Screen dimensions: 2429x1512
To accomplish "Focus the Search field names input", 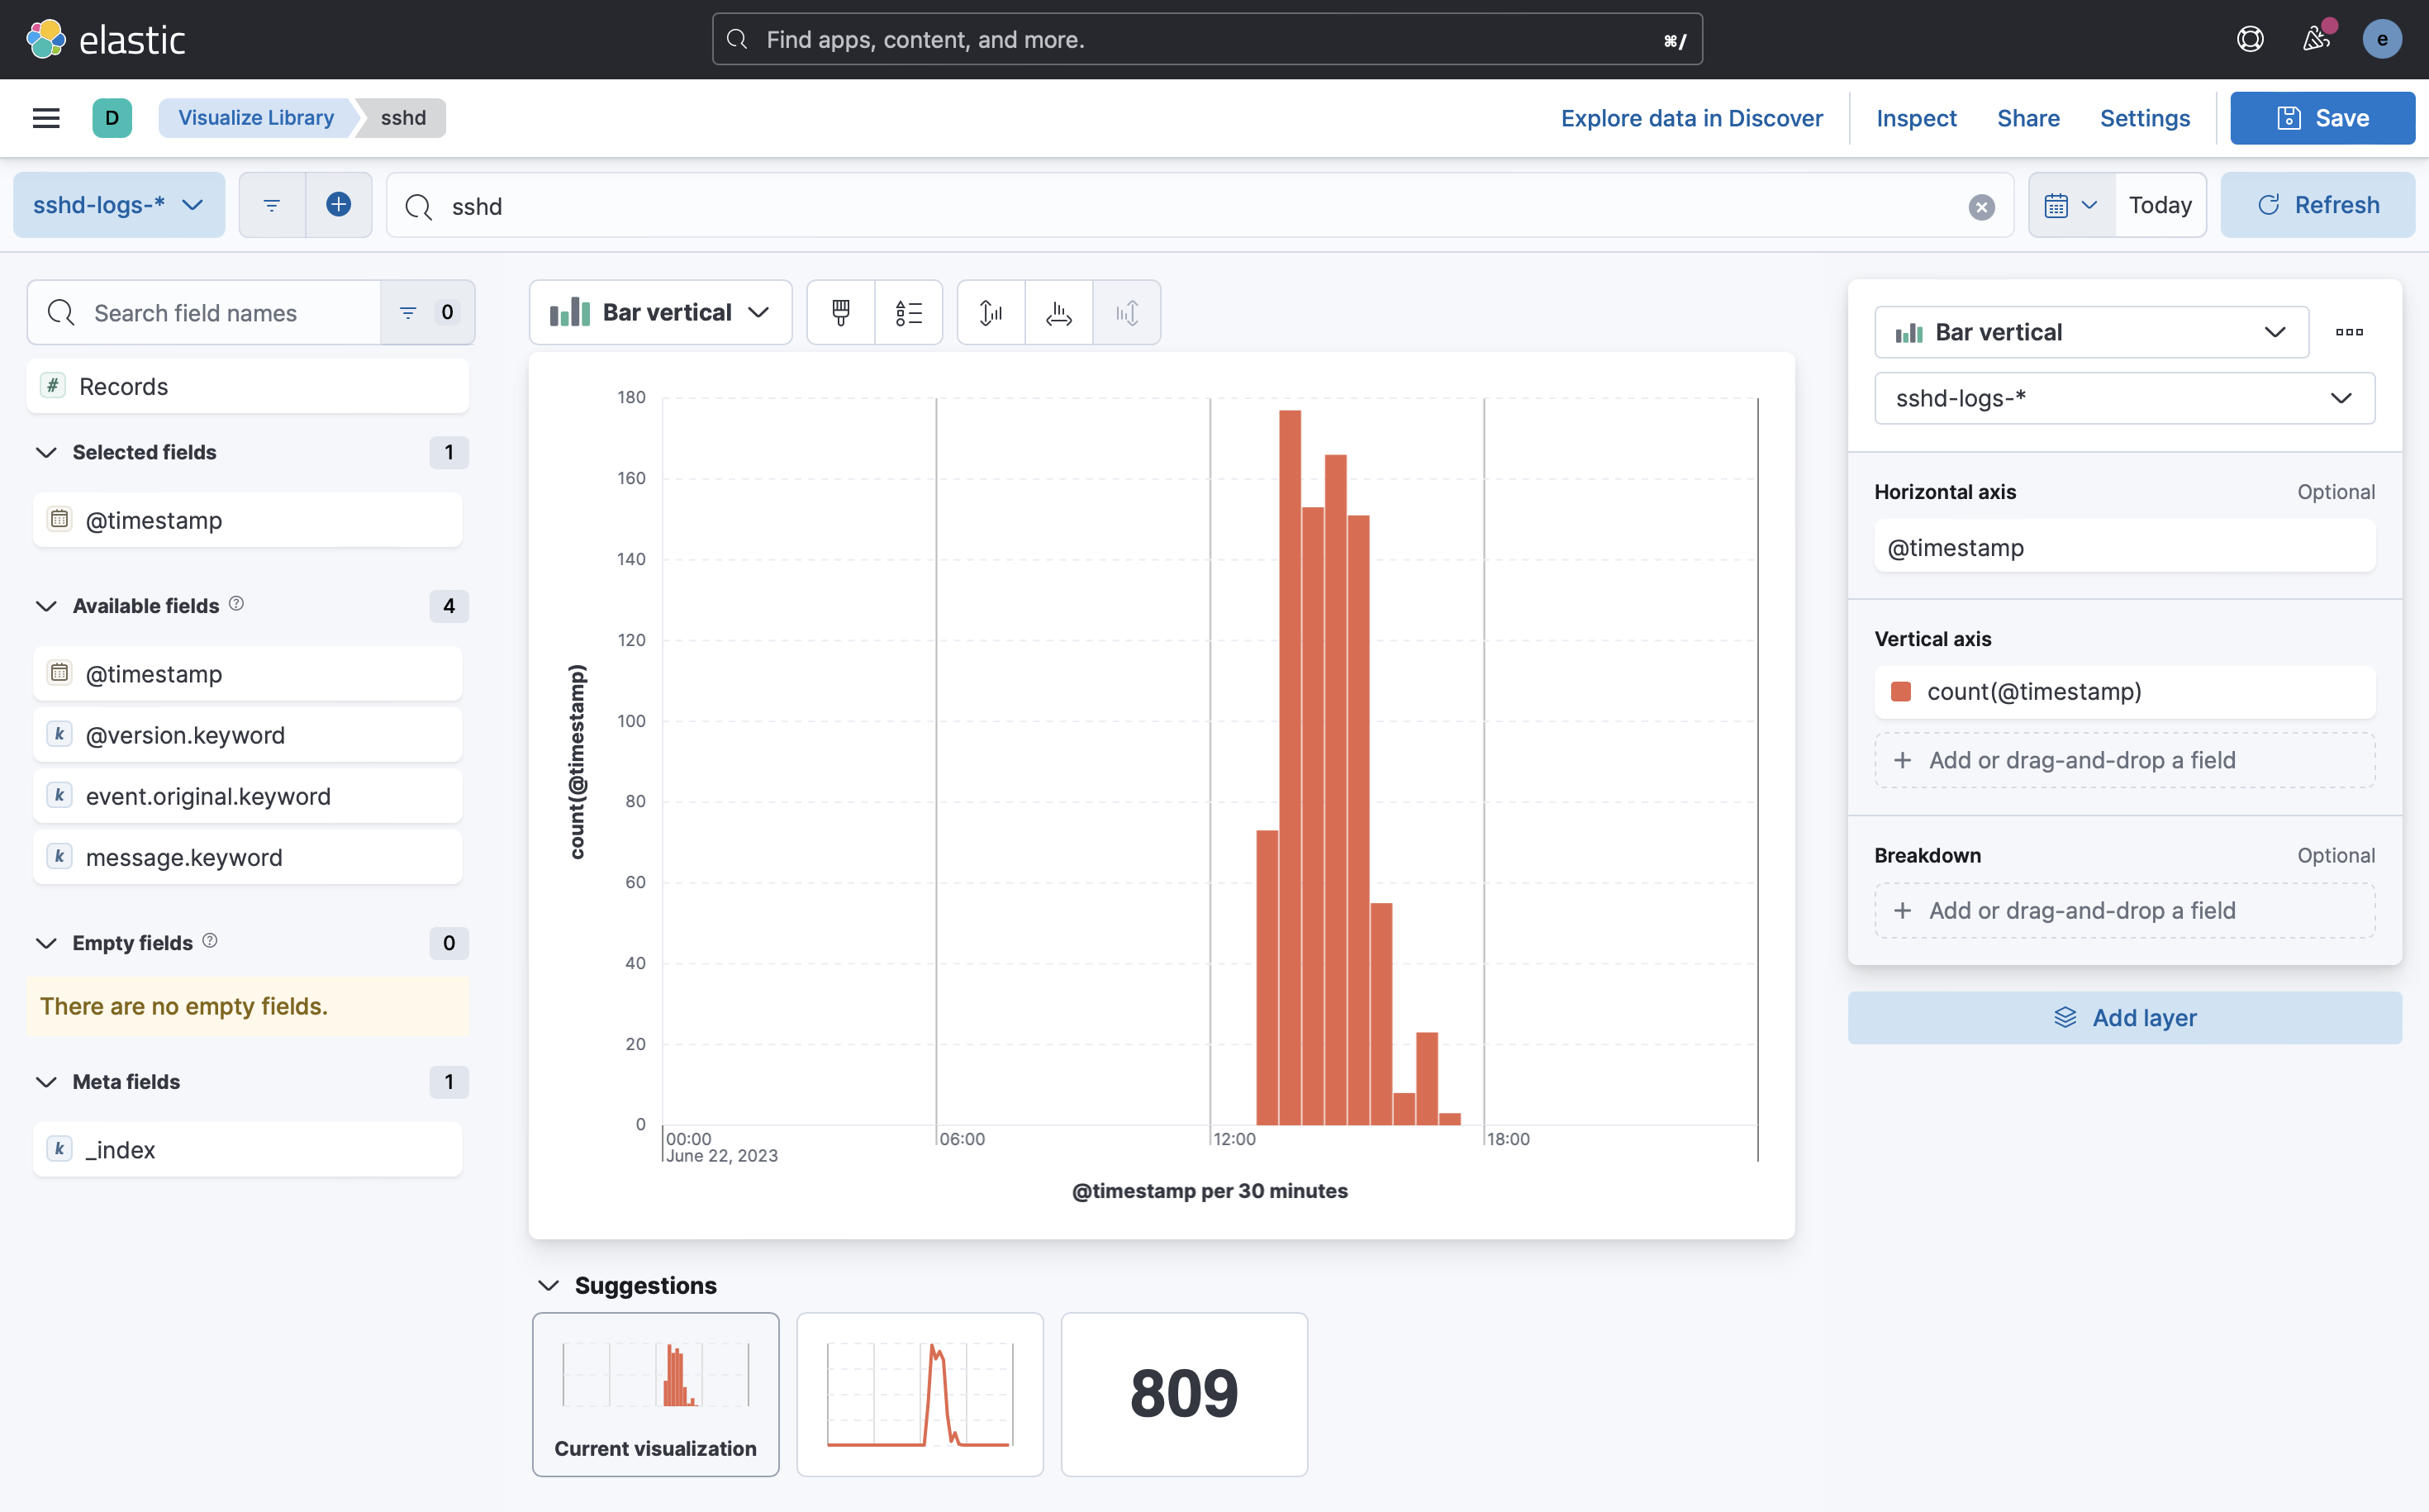I will pyautogui.click(x=204, y=313).
